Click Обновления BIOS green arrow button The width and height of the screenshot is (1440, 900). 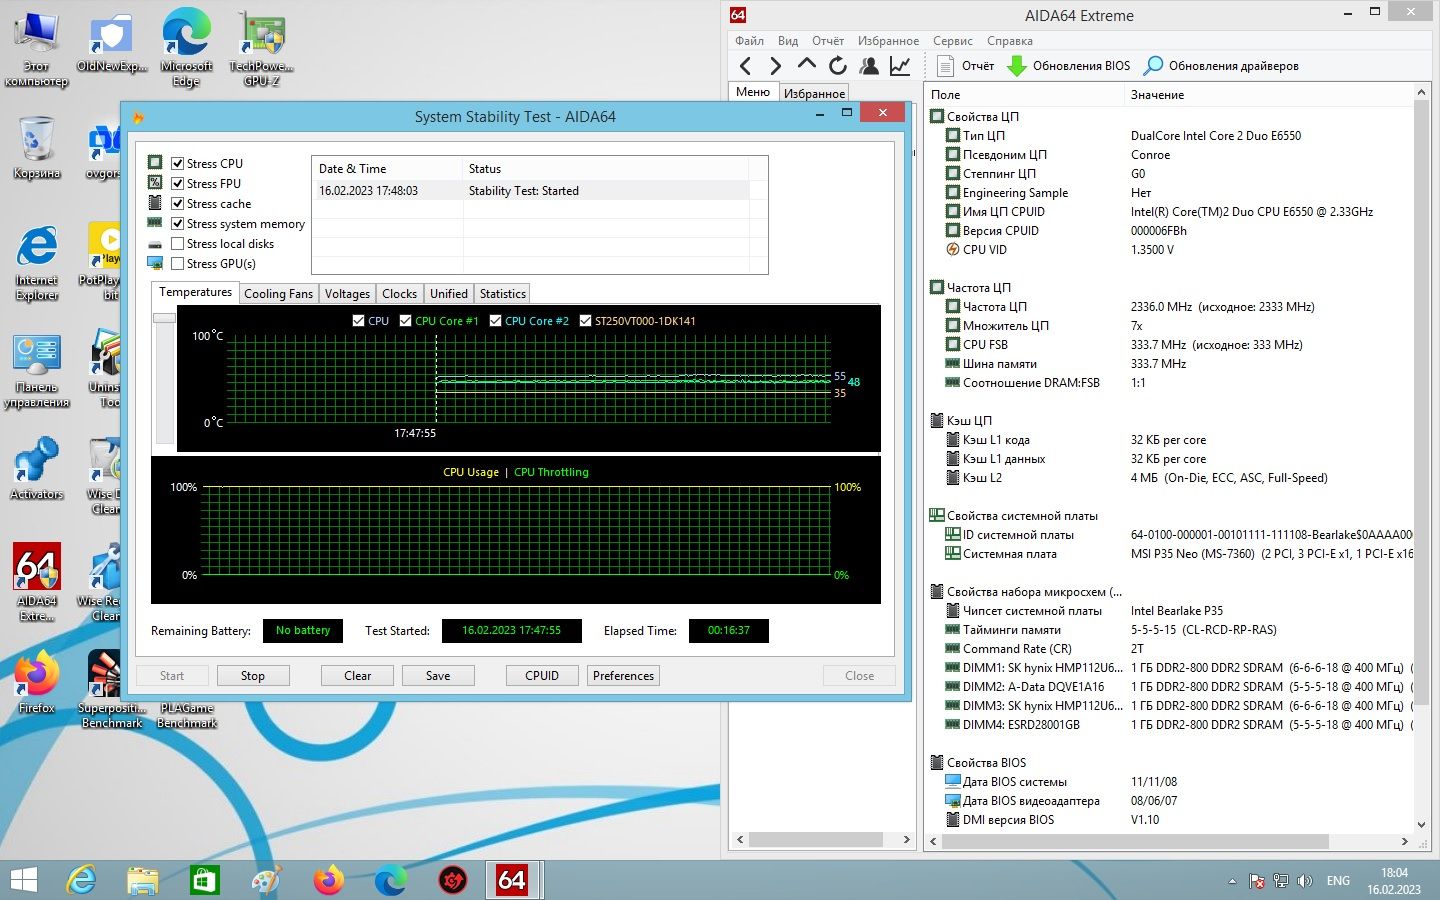pyautogui.click(x=1069, y=66)
